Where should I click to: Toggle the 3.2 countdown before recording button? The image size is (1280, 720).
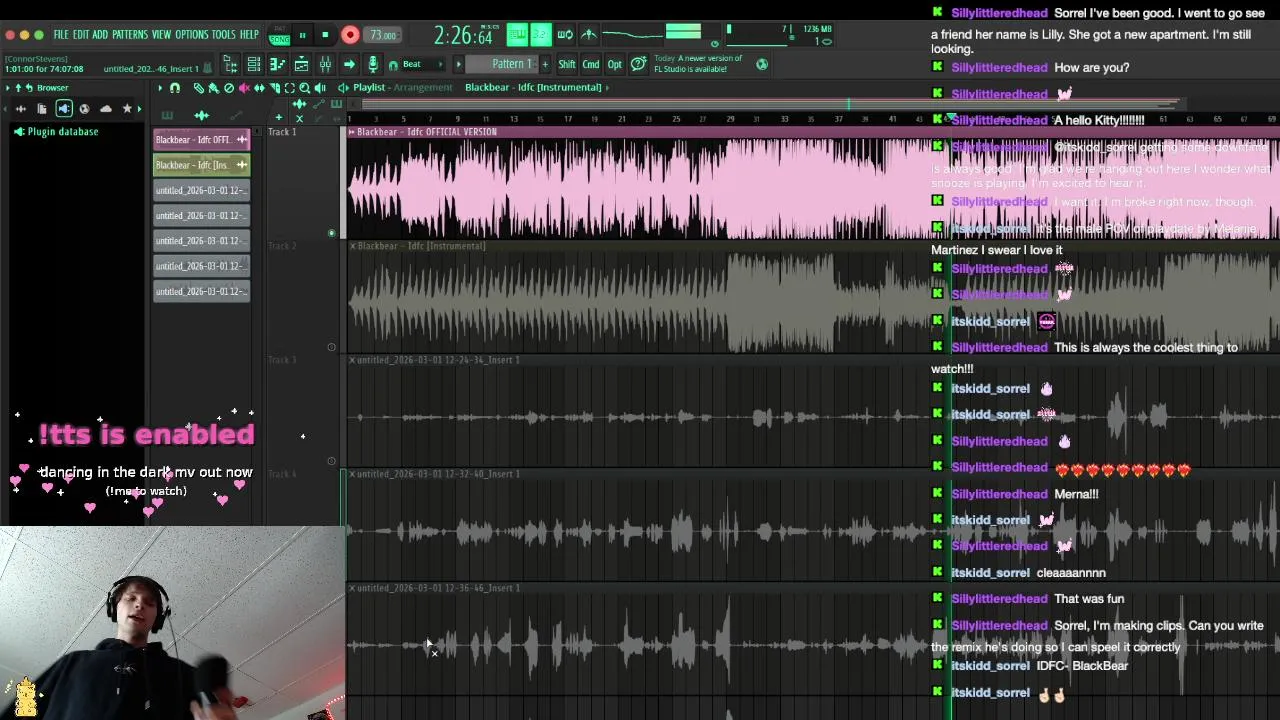540,35
